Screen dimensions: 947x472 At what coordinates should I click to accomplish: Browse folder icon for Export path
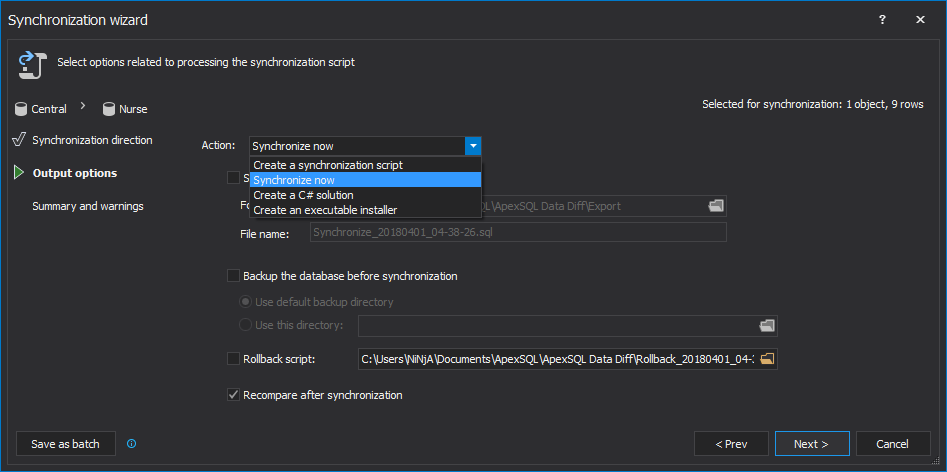(716, 206)
